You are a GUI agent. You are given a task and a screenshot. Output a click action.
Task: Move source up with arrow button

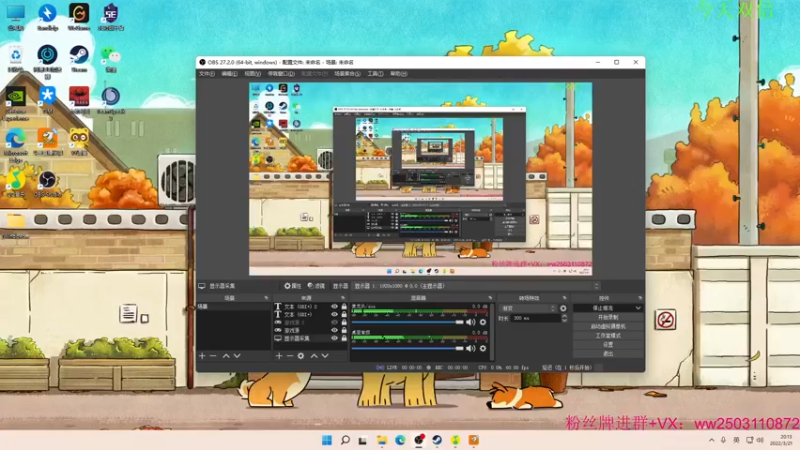(314, 356)
